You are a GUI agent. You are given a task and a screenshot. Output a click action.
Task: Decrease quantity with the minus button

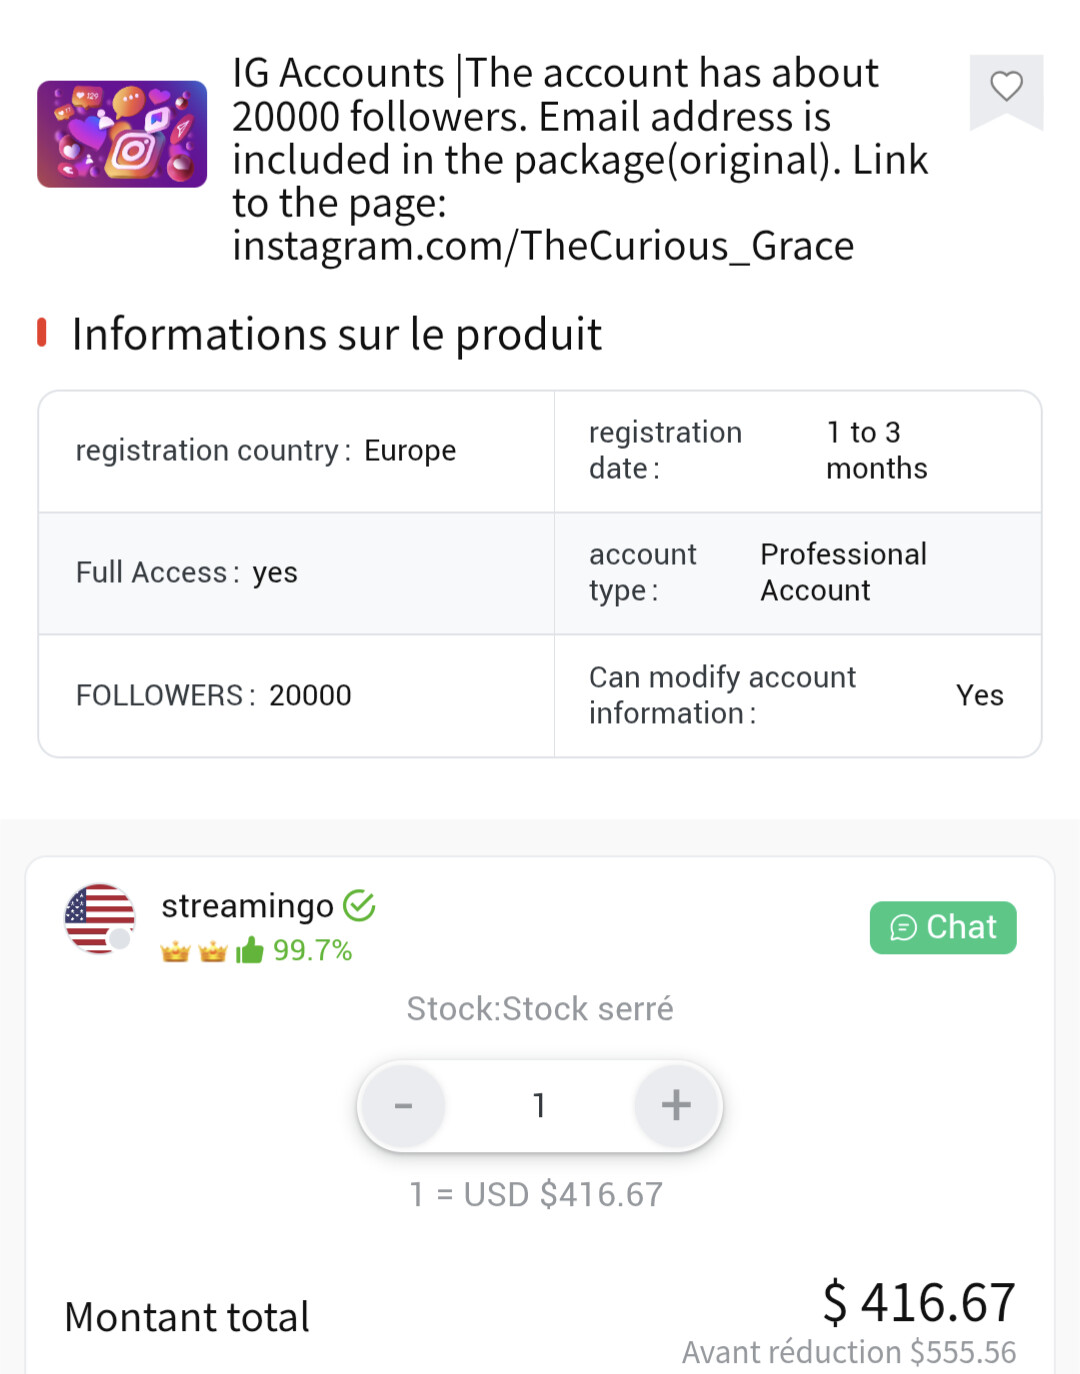tap(403, 1105)
